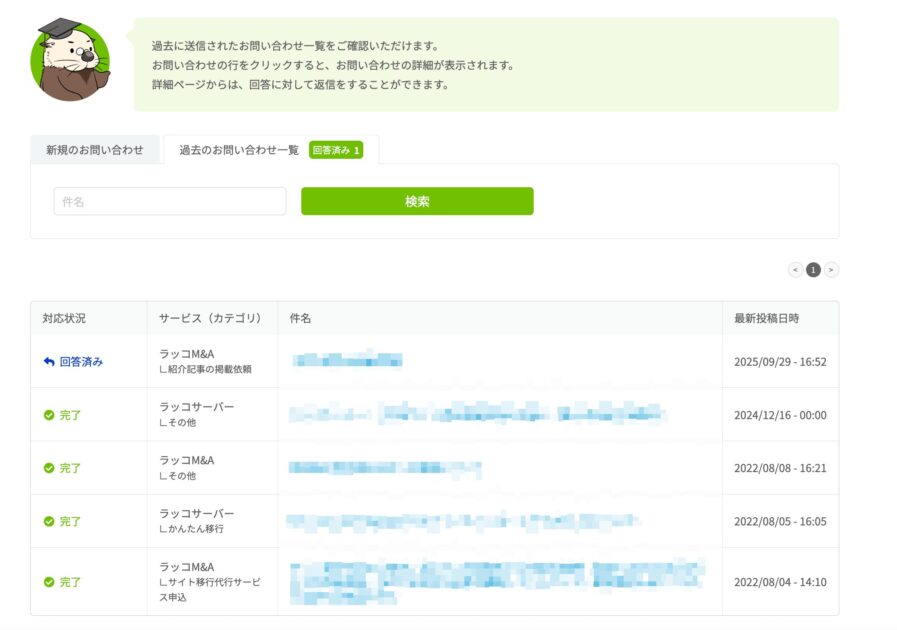The height and width of the screenshot is (630, 897).
Task: Open the サイト移行代行サービス申込 inquiry row
Action: [497, 581]
